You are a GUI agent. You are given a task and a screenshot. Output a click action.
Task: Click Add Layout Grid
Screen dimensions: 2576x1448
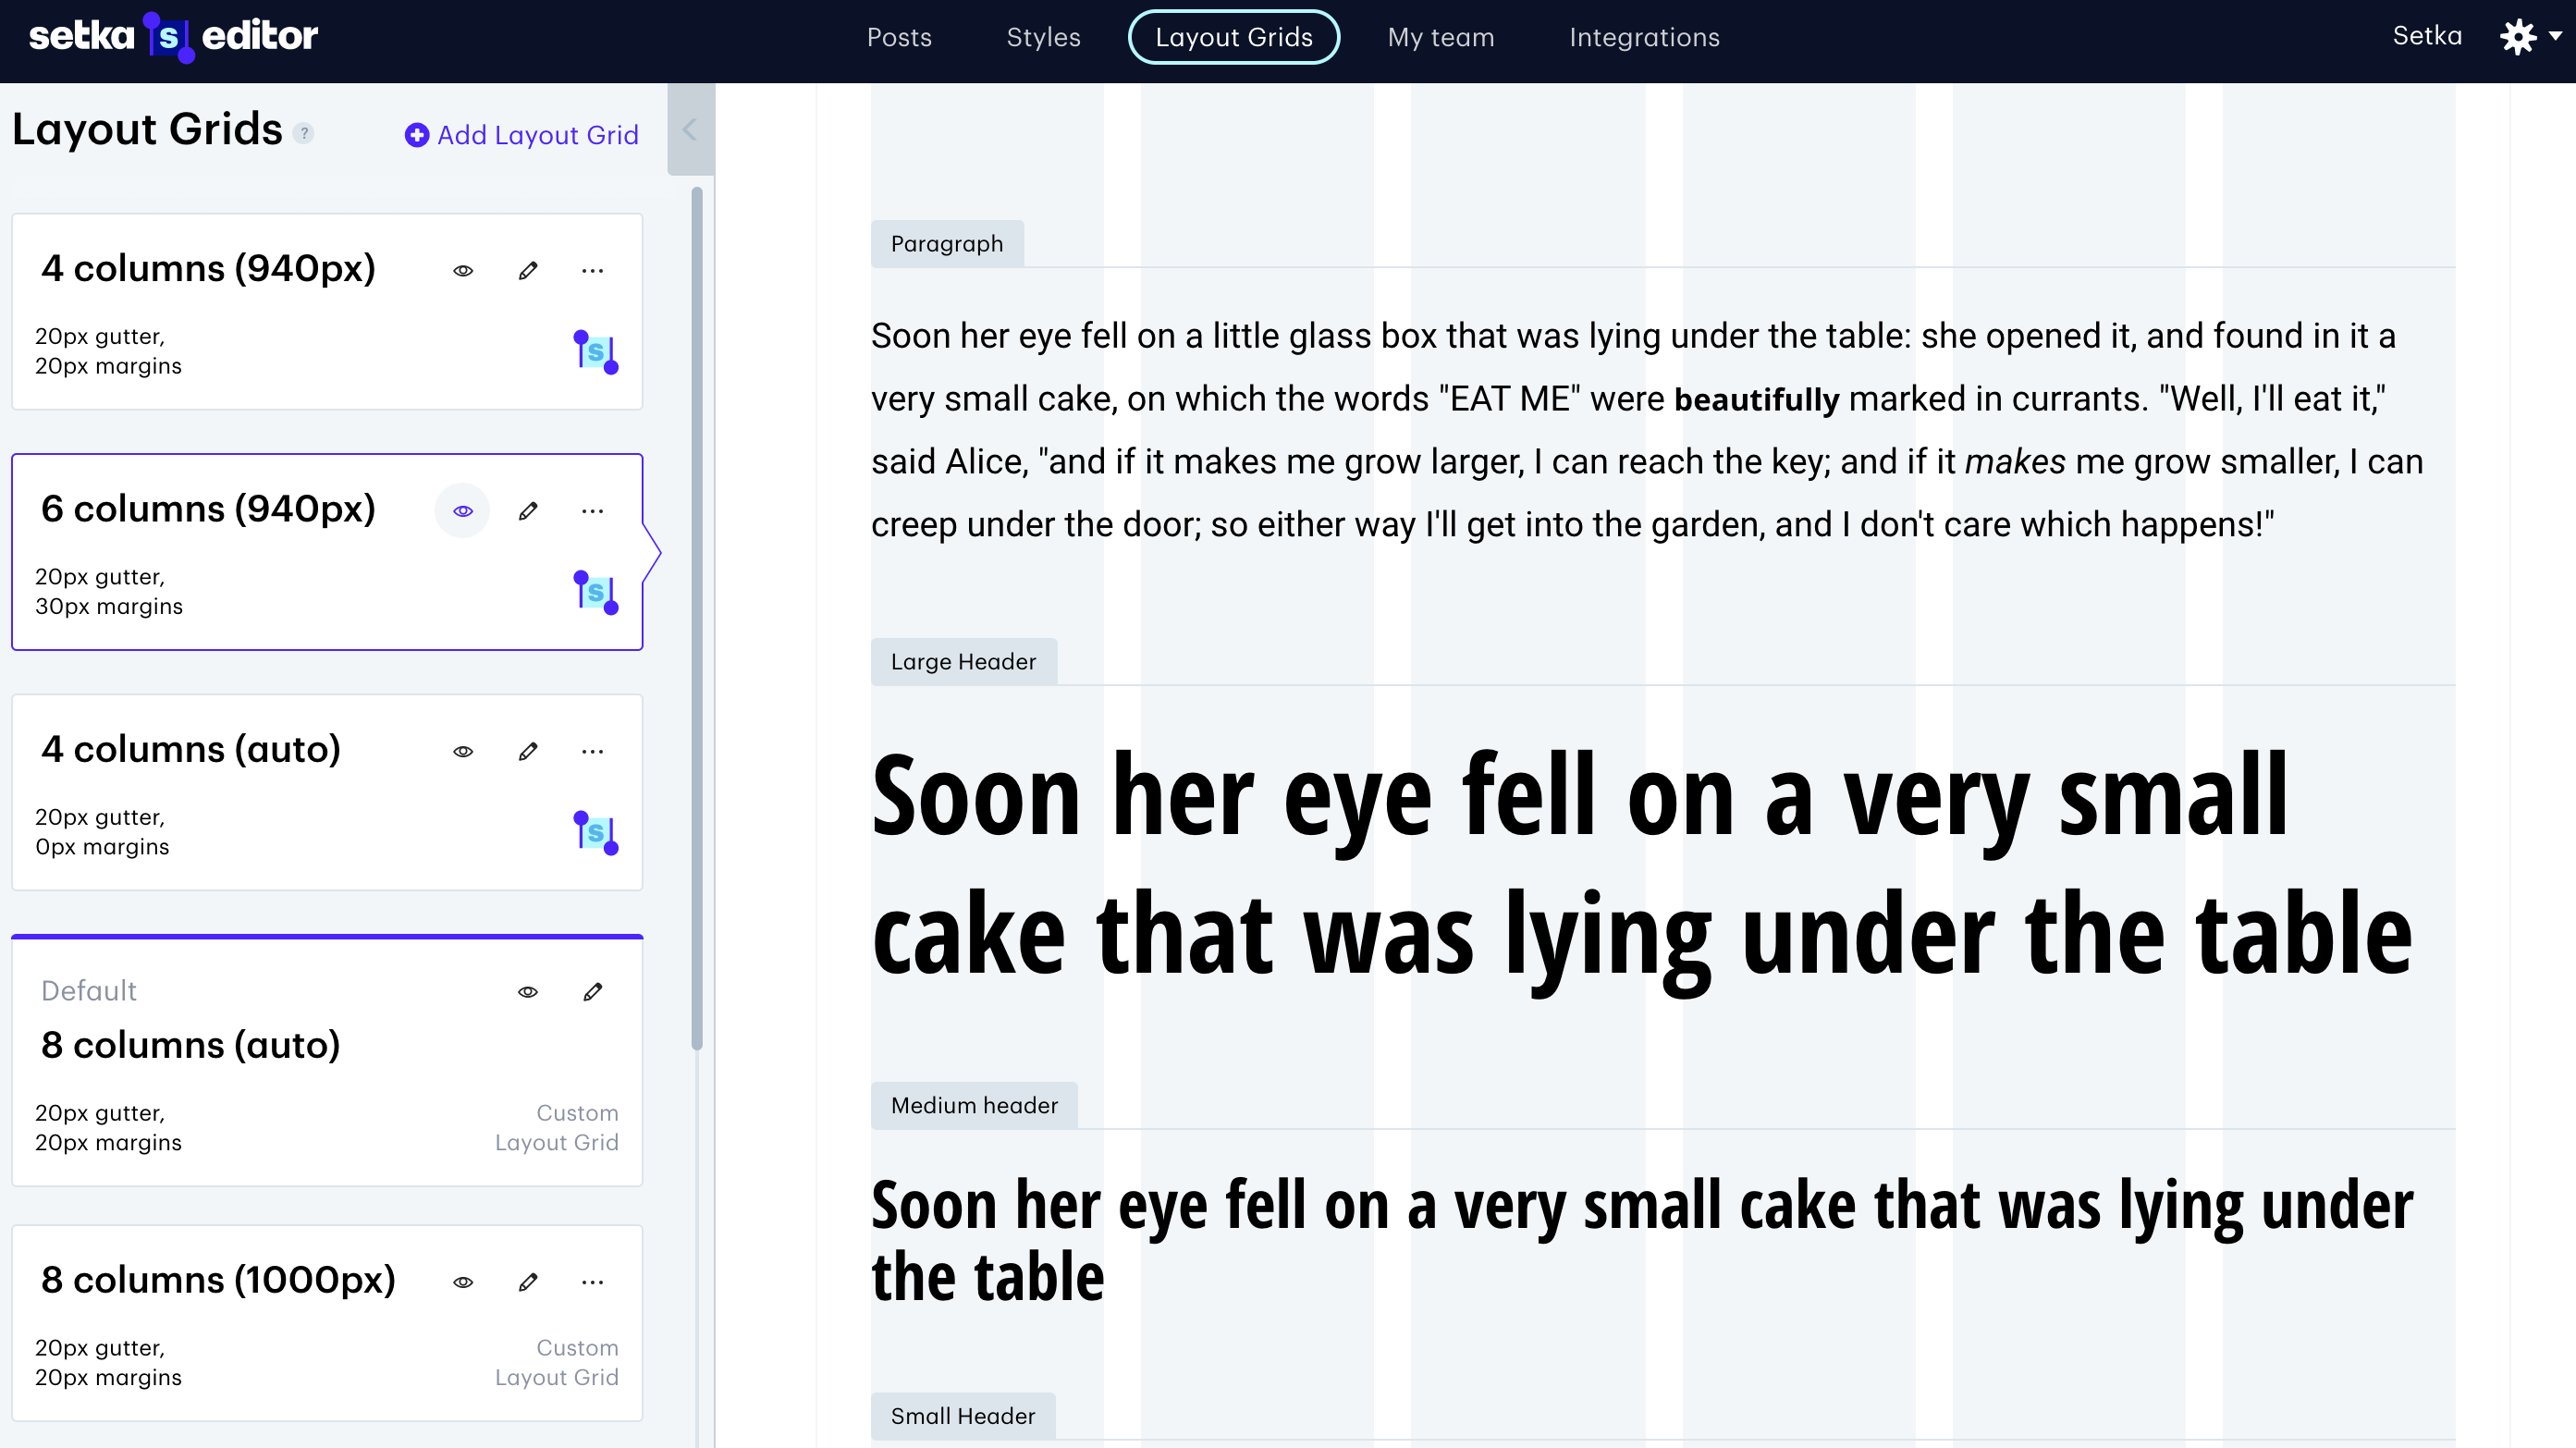tap(522, 135)
